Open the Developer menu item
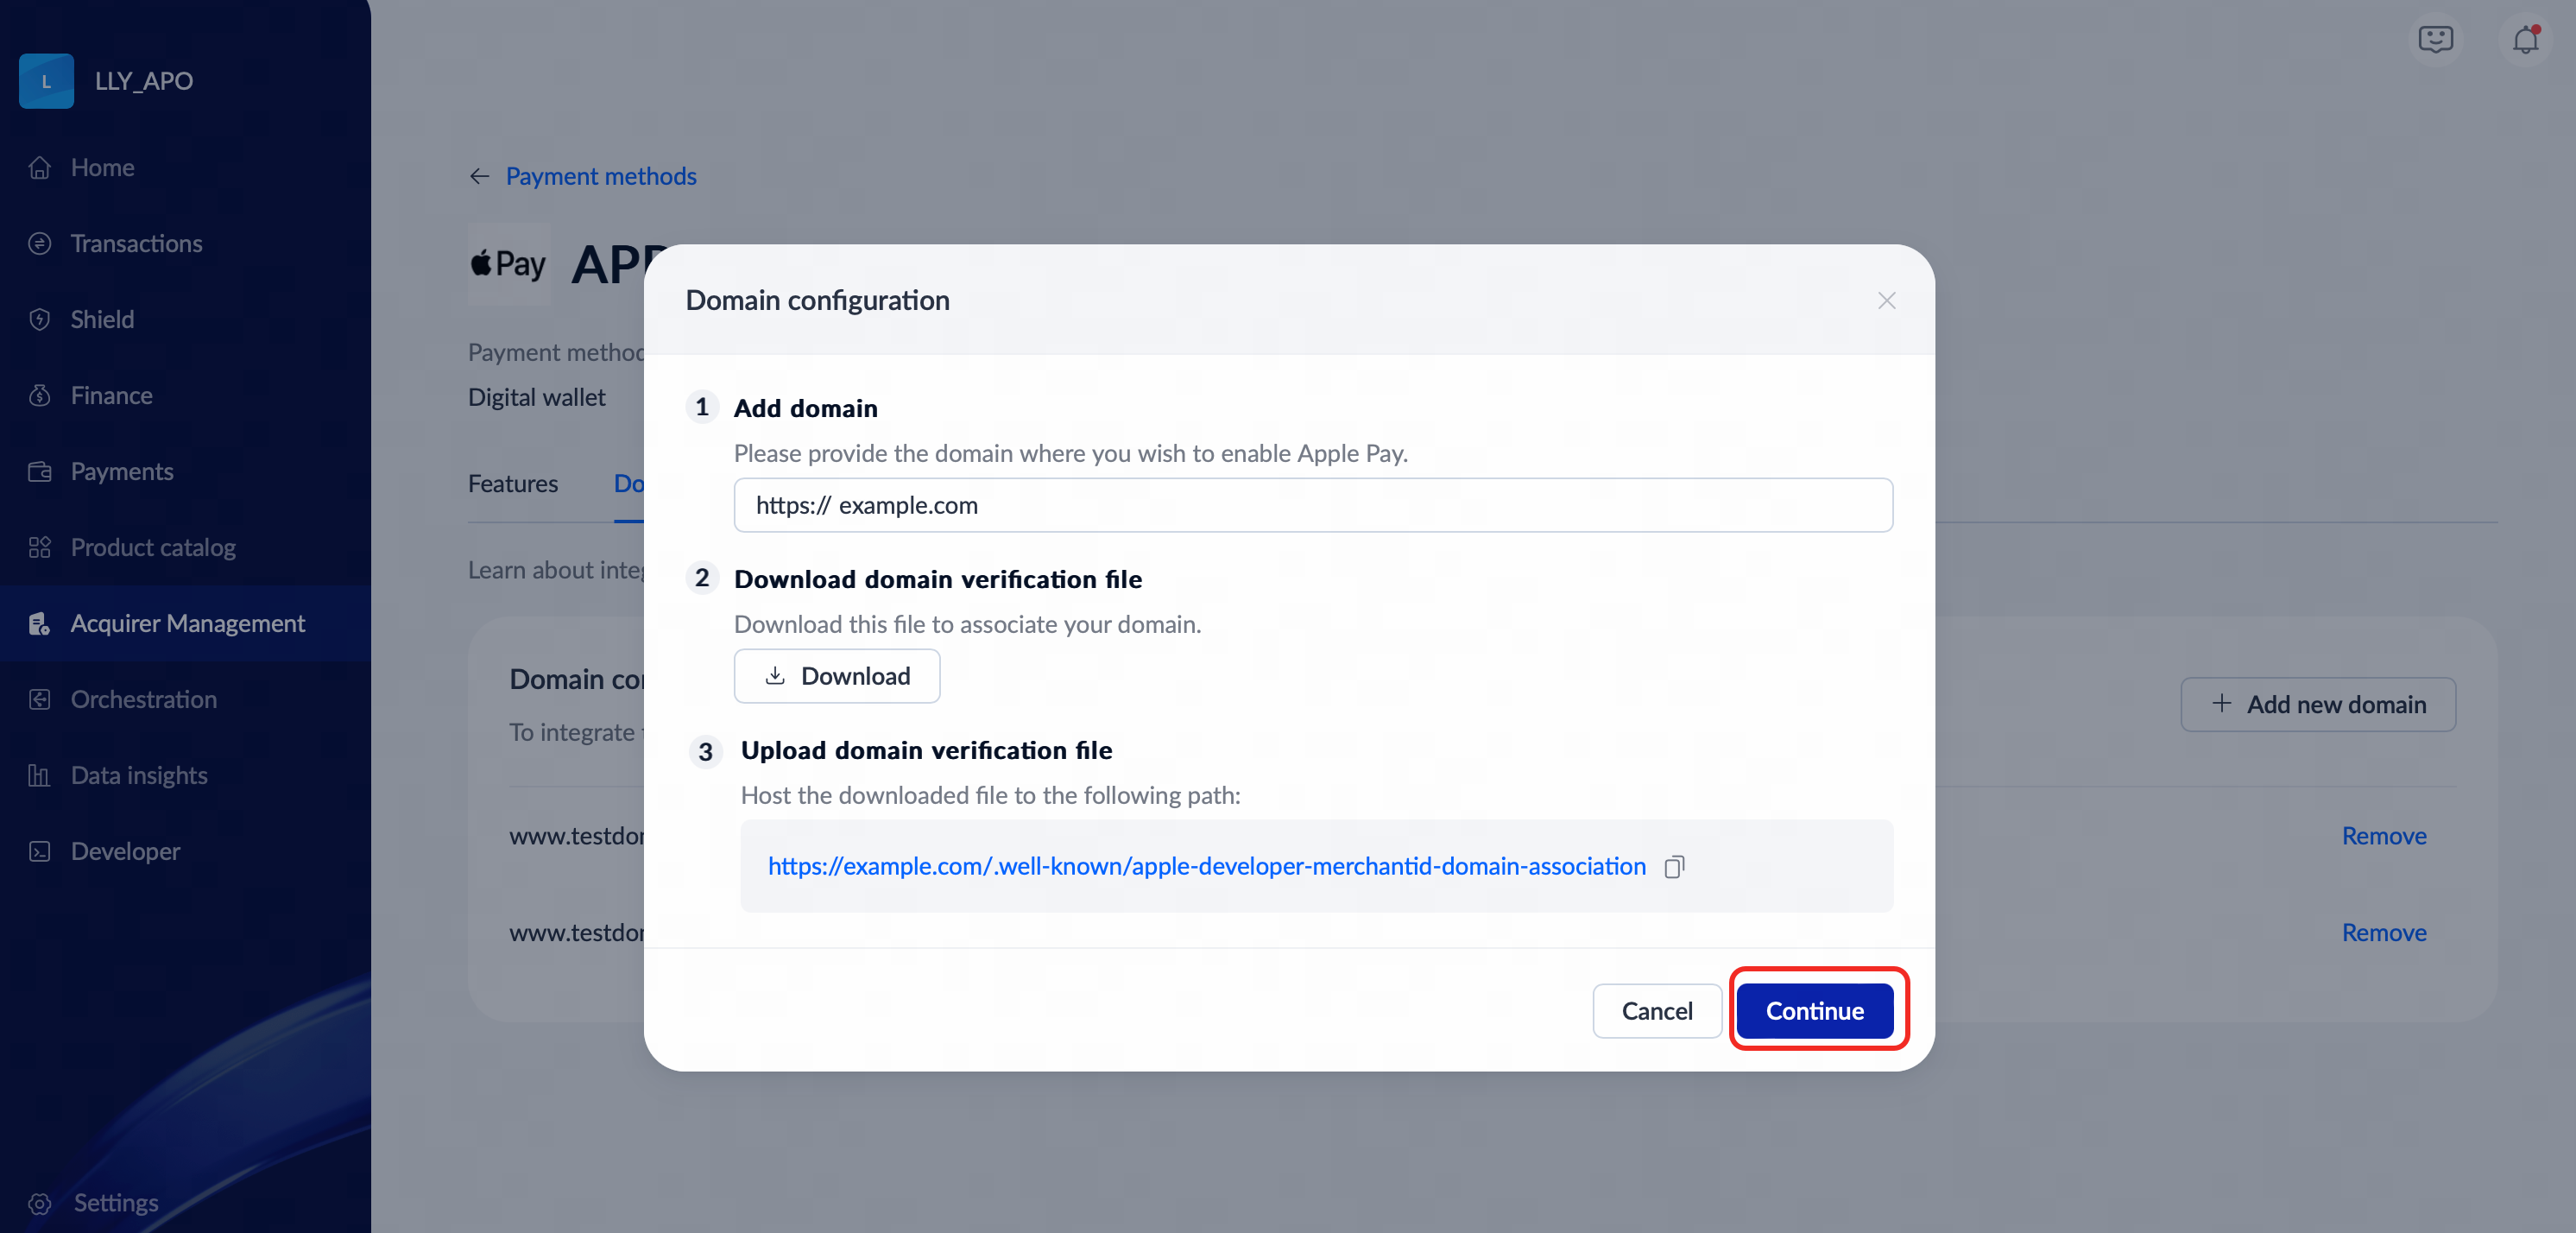This screenshot has height=1233, width=2576. point(125,852)
